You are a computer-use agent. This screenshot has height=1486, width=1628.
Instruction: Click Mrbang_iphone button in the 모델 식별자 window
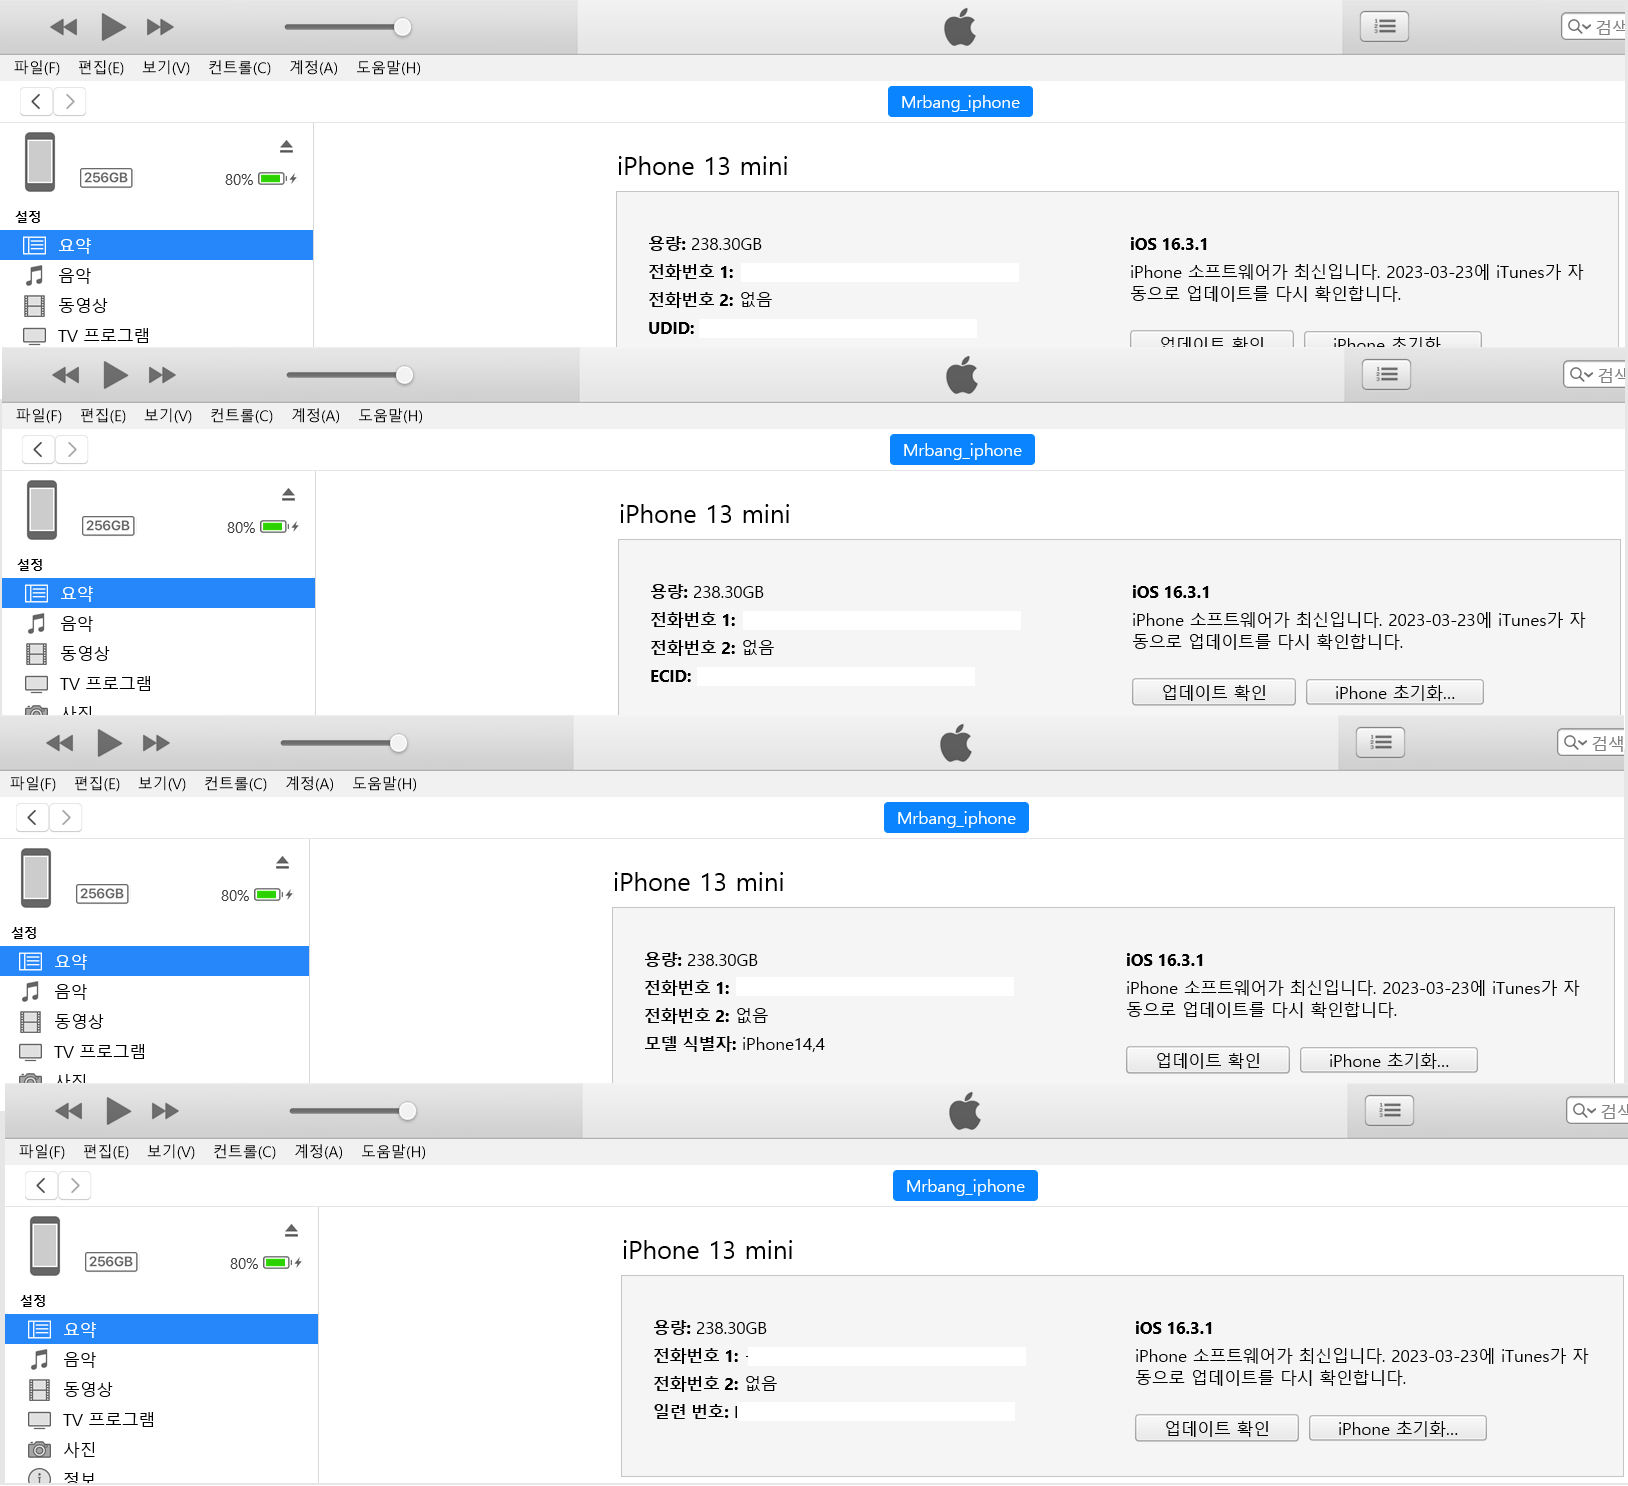(956, 818)
